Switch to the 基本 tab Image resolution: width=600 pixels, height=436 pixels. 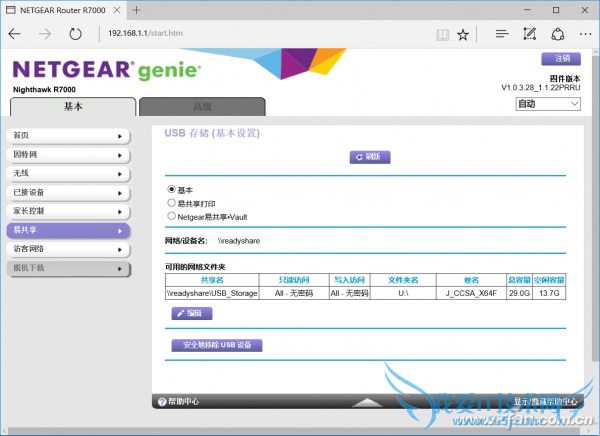click(73, 106)
